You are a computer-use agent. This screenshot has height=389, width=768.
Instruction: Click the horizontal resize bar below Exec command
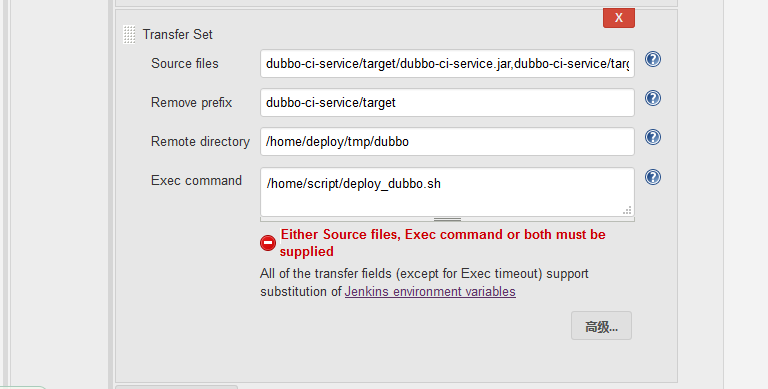447,219
